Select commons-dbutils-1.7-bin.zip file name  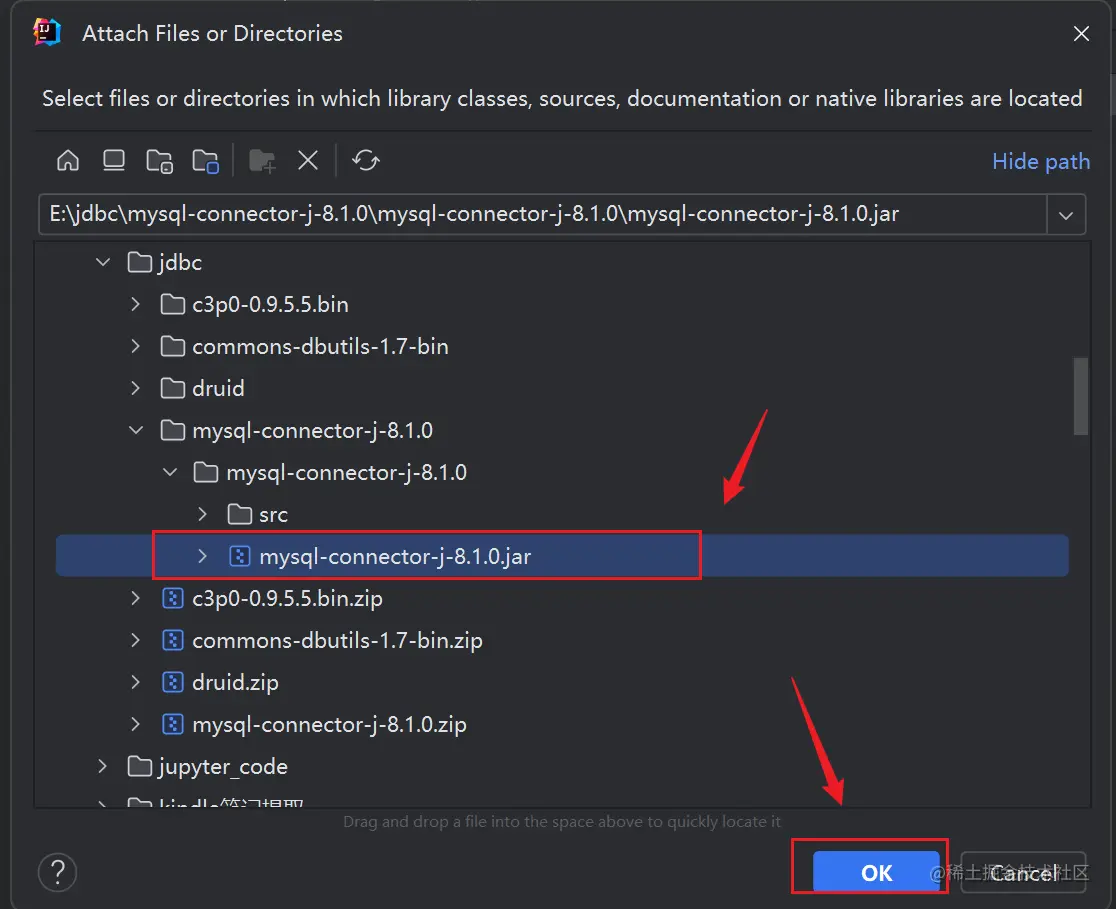[337, 641]
